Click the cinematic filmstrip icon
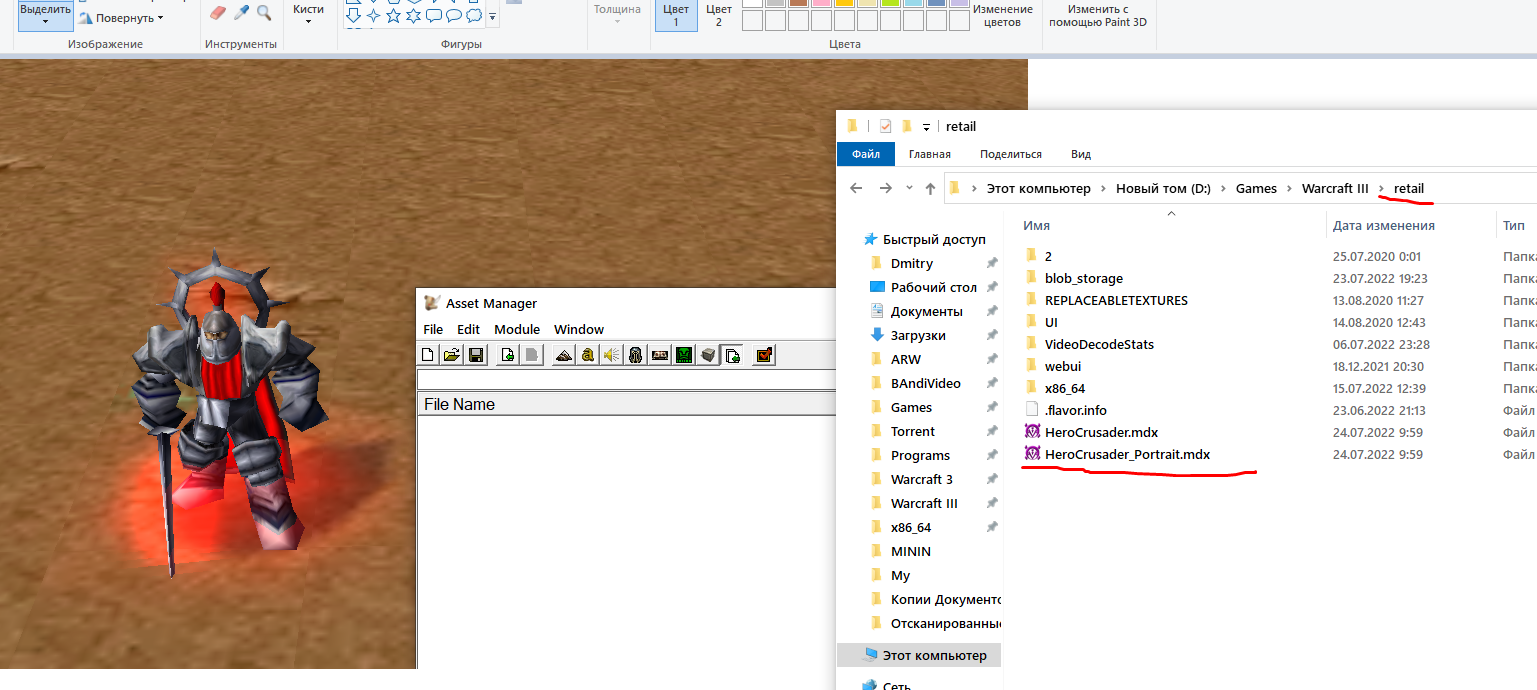Image resolution: width=1537 pixels, height=690 pixels. coord(660,354)
